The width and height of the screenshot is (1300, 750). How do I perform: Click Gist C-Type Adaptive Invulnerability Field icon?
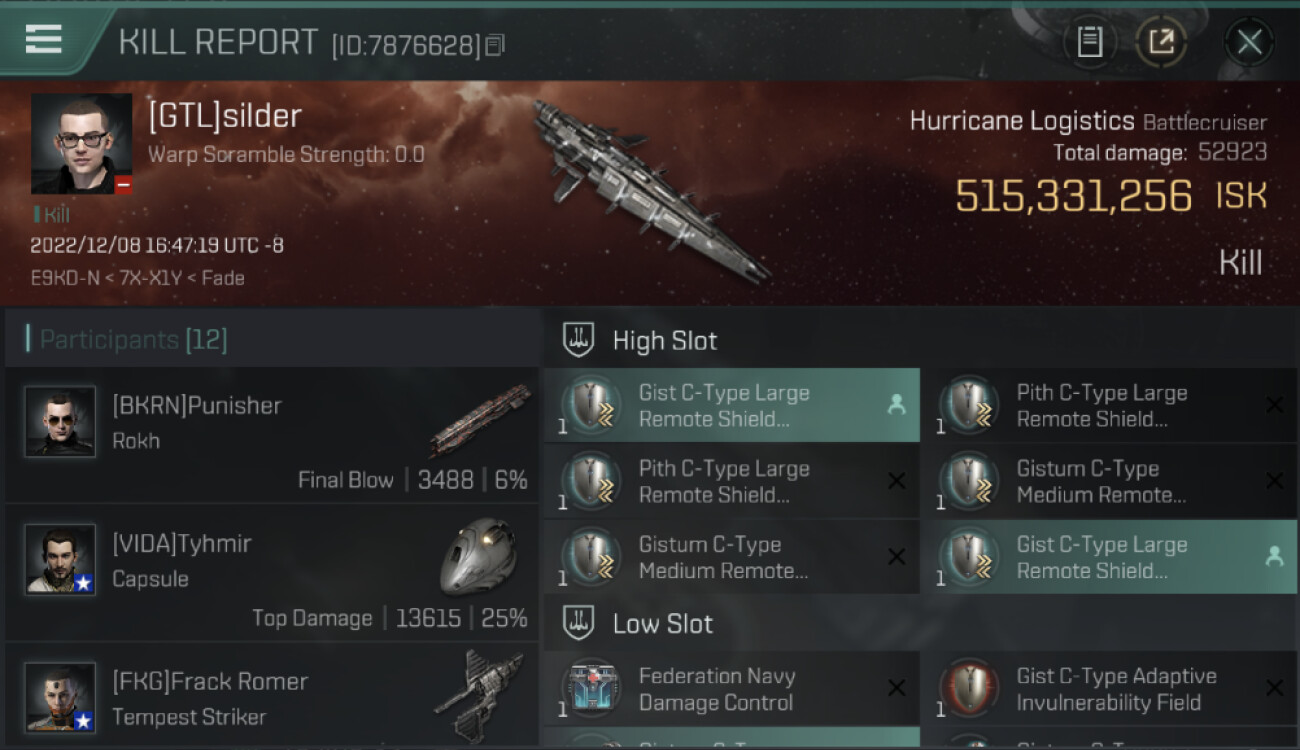click(970, 689)
